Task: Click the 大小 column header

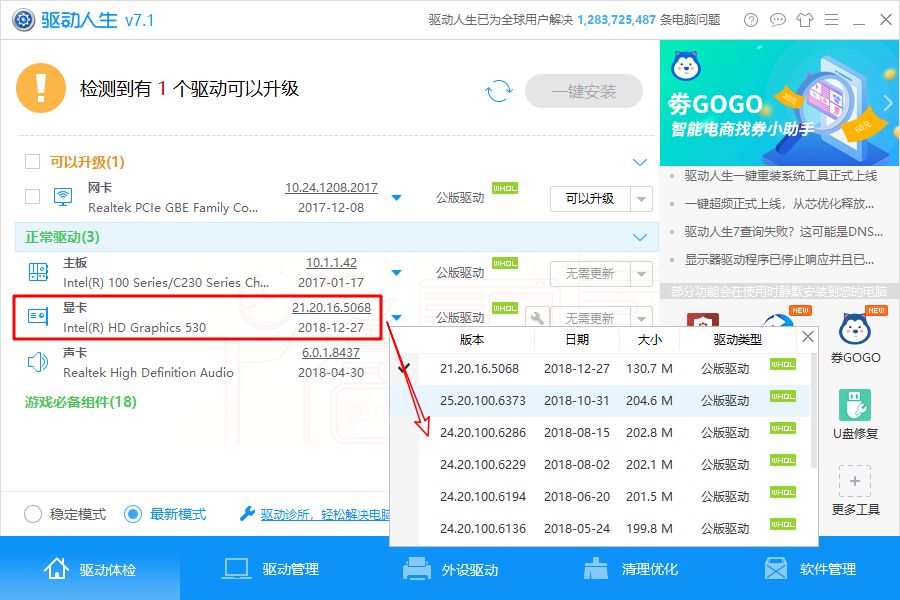Action: point(650,340)
